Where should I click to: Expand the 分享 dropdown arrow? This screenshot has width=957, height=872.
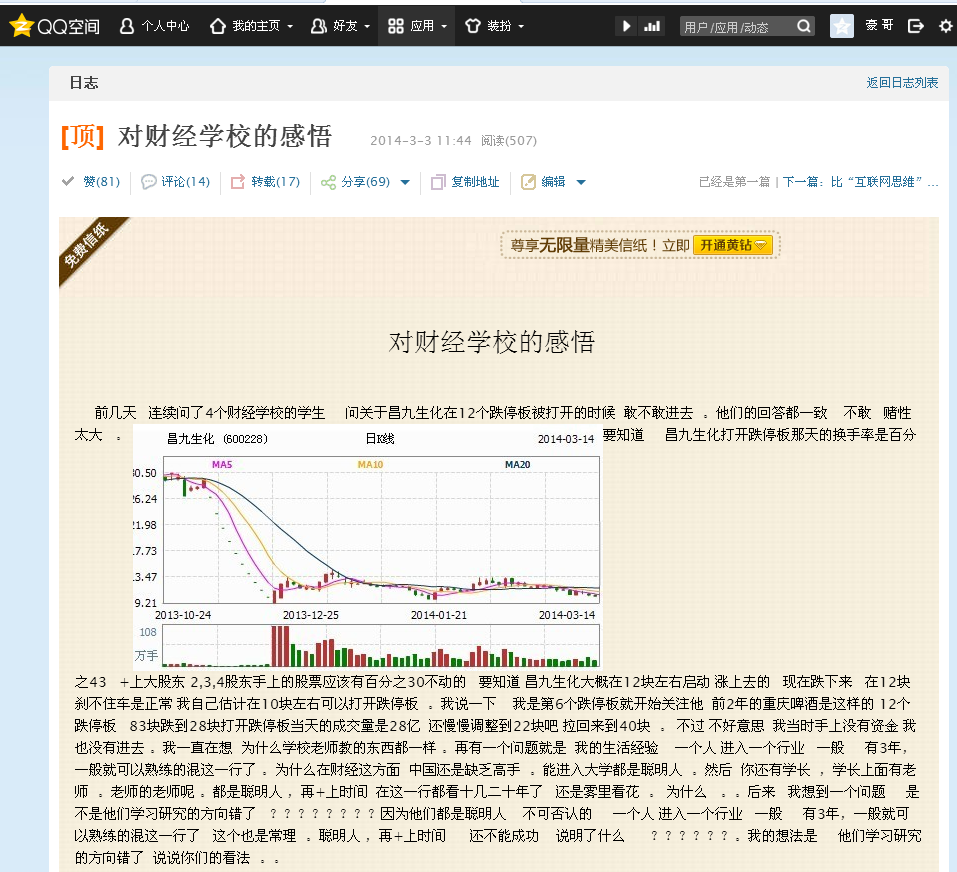(x=404, y=182)
